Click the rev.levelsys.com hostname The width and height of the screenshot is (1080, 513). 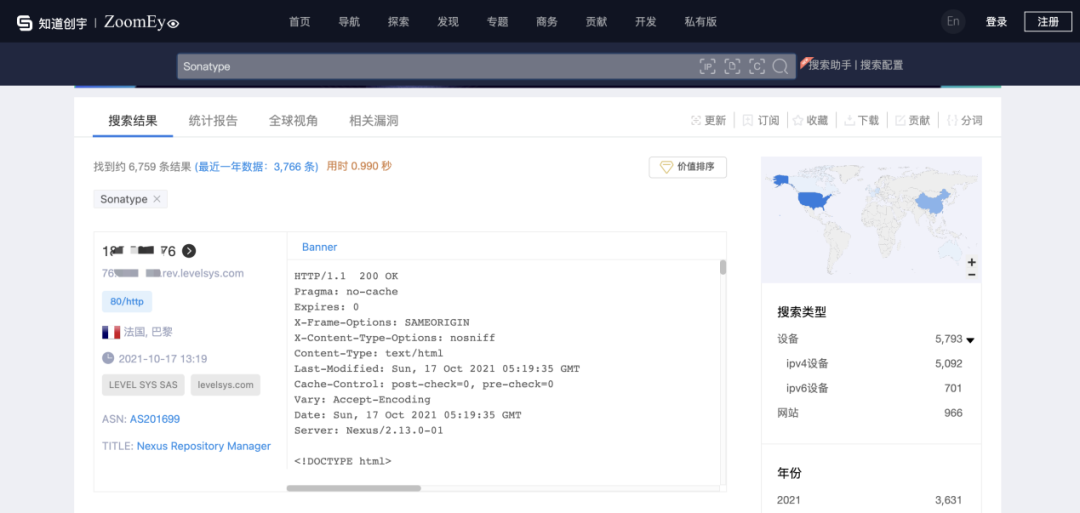[x=173, y=273]
